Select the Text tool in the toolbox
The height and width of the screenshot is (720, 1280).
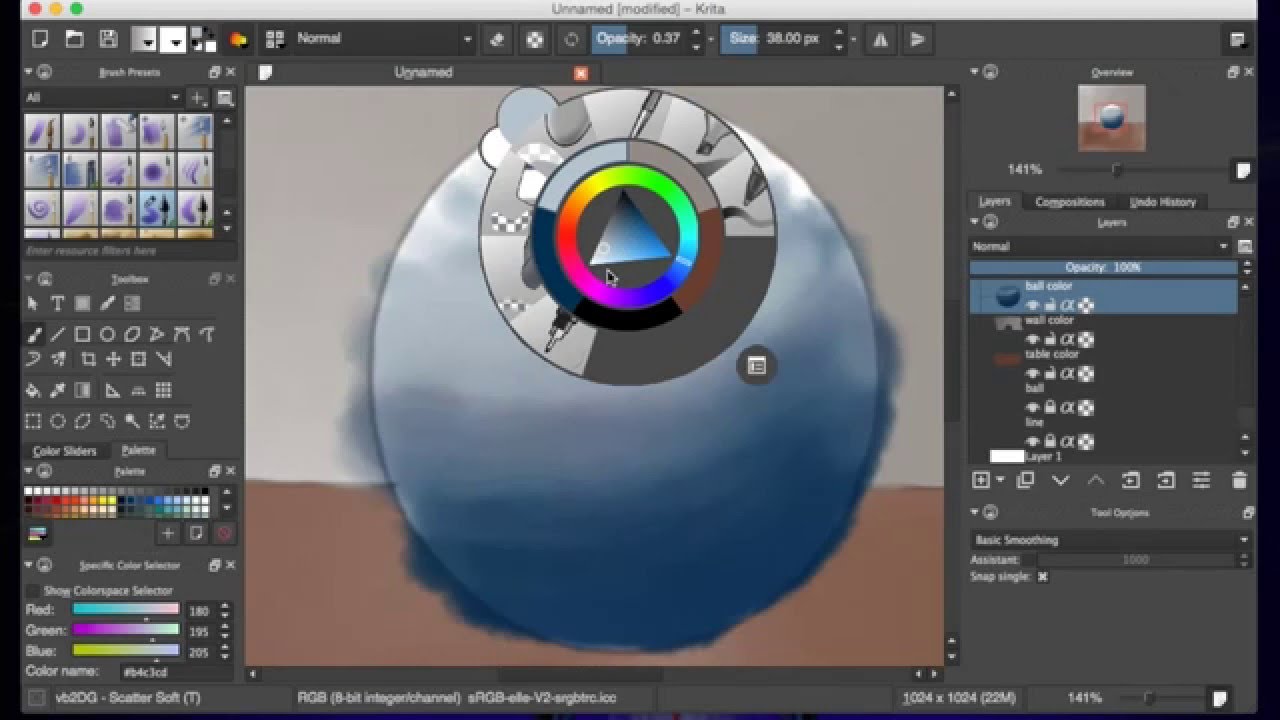[x=58, y=304]
